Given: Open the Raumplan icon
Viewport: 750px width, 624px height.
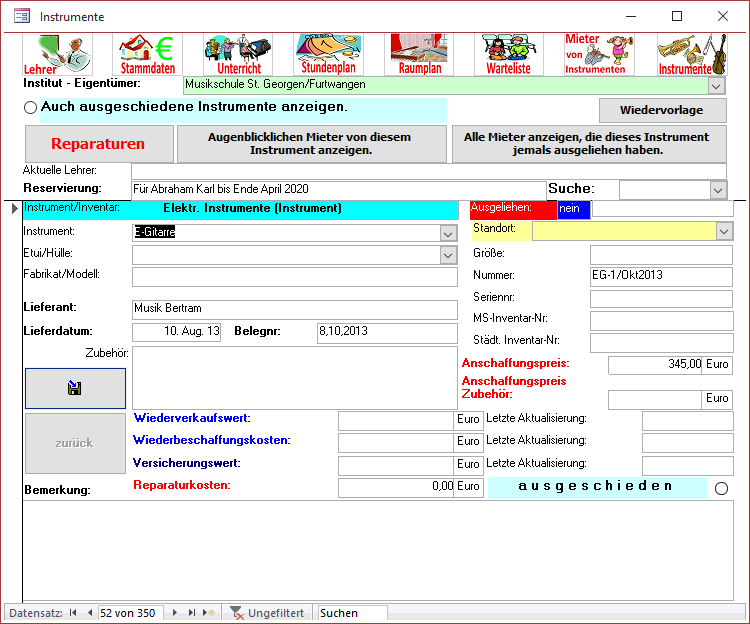Looking at the screenshot, I should tap(420, 55).
